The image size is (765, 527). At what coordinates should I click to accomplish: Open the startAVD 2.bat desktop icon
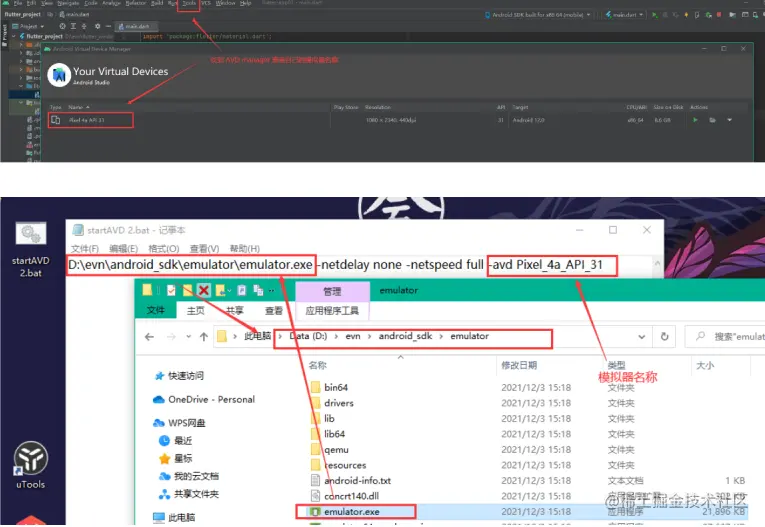coord(31,250)
